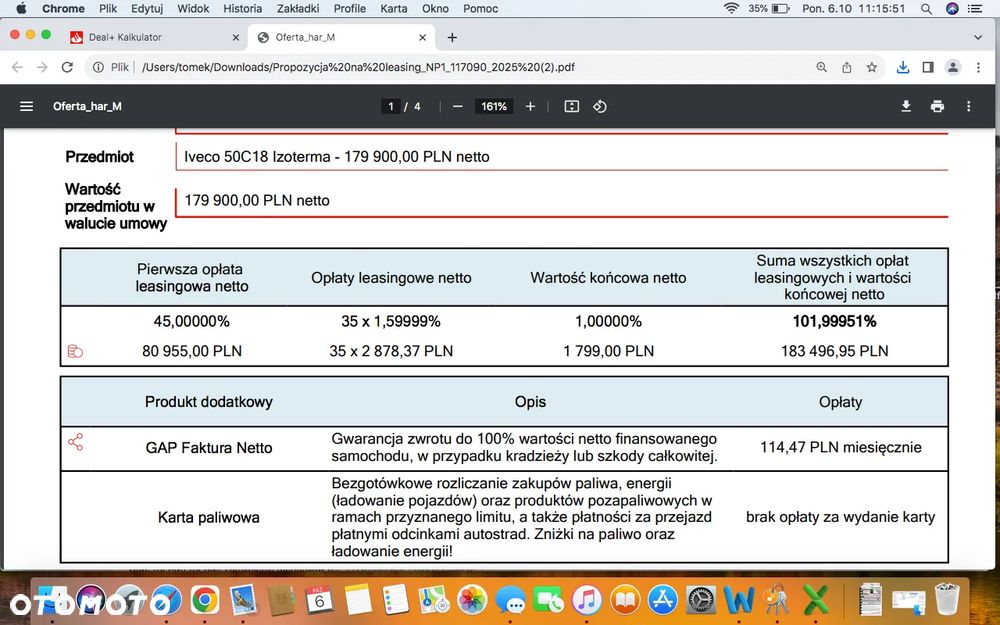Viewport: 1000px width, 625px height.
Task: Open the Zakładki menu
Action: click(298, 8)
